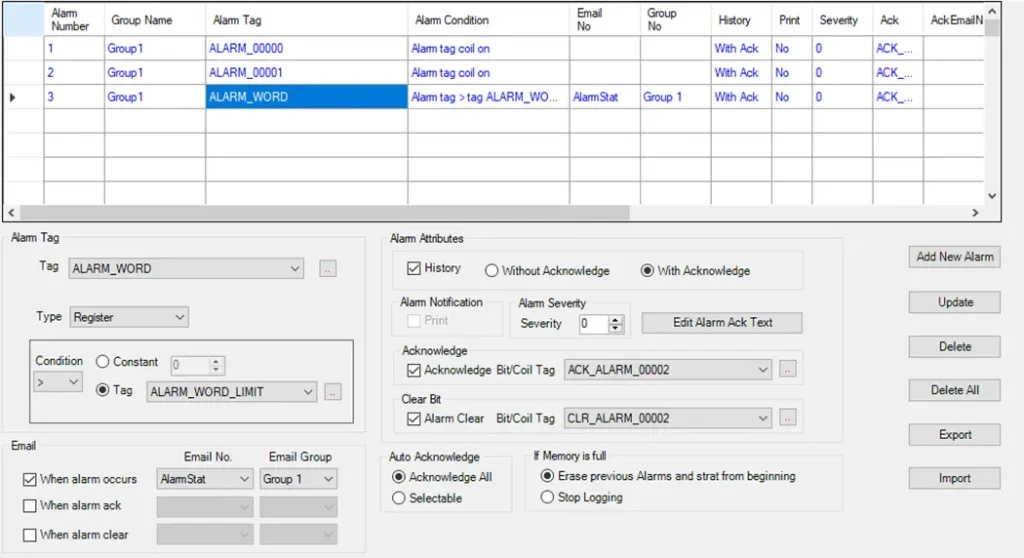Image resolution: width=1024 pixels, height=558 pixels.
Task: Select the ALARM_00001 tag cell
Action: coord(306,73)
